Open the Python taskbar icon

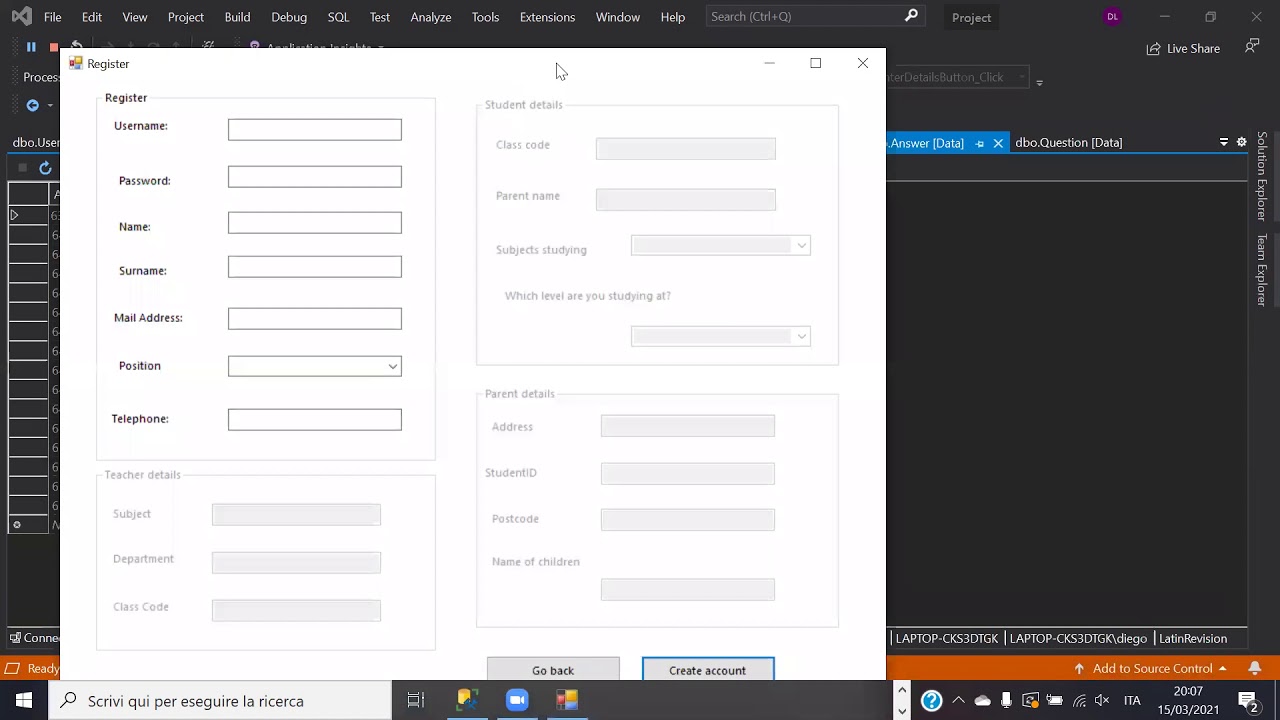[467, 701]
